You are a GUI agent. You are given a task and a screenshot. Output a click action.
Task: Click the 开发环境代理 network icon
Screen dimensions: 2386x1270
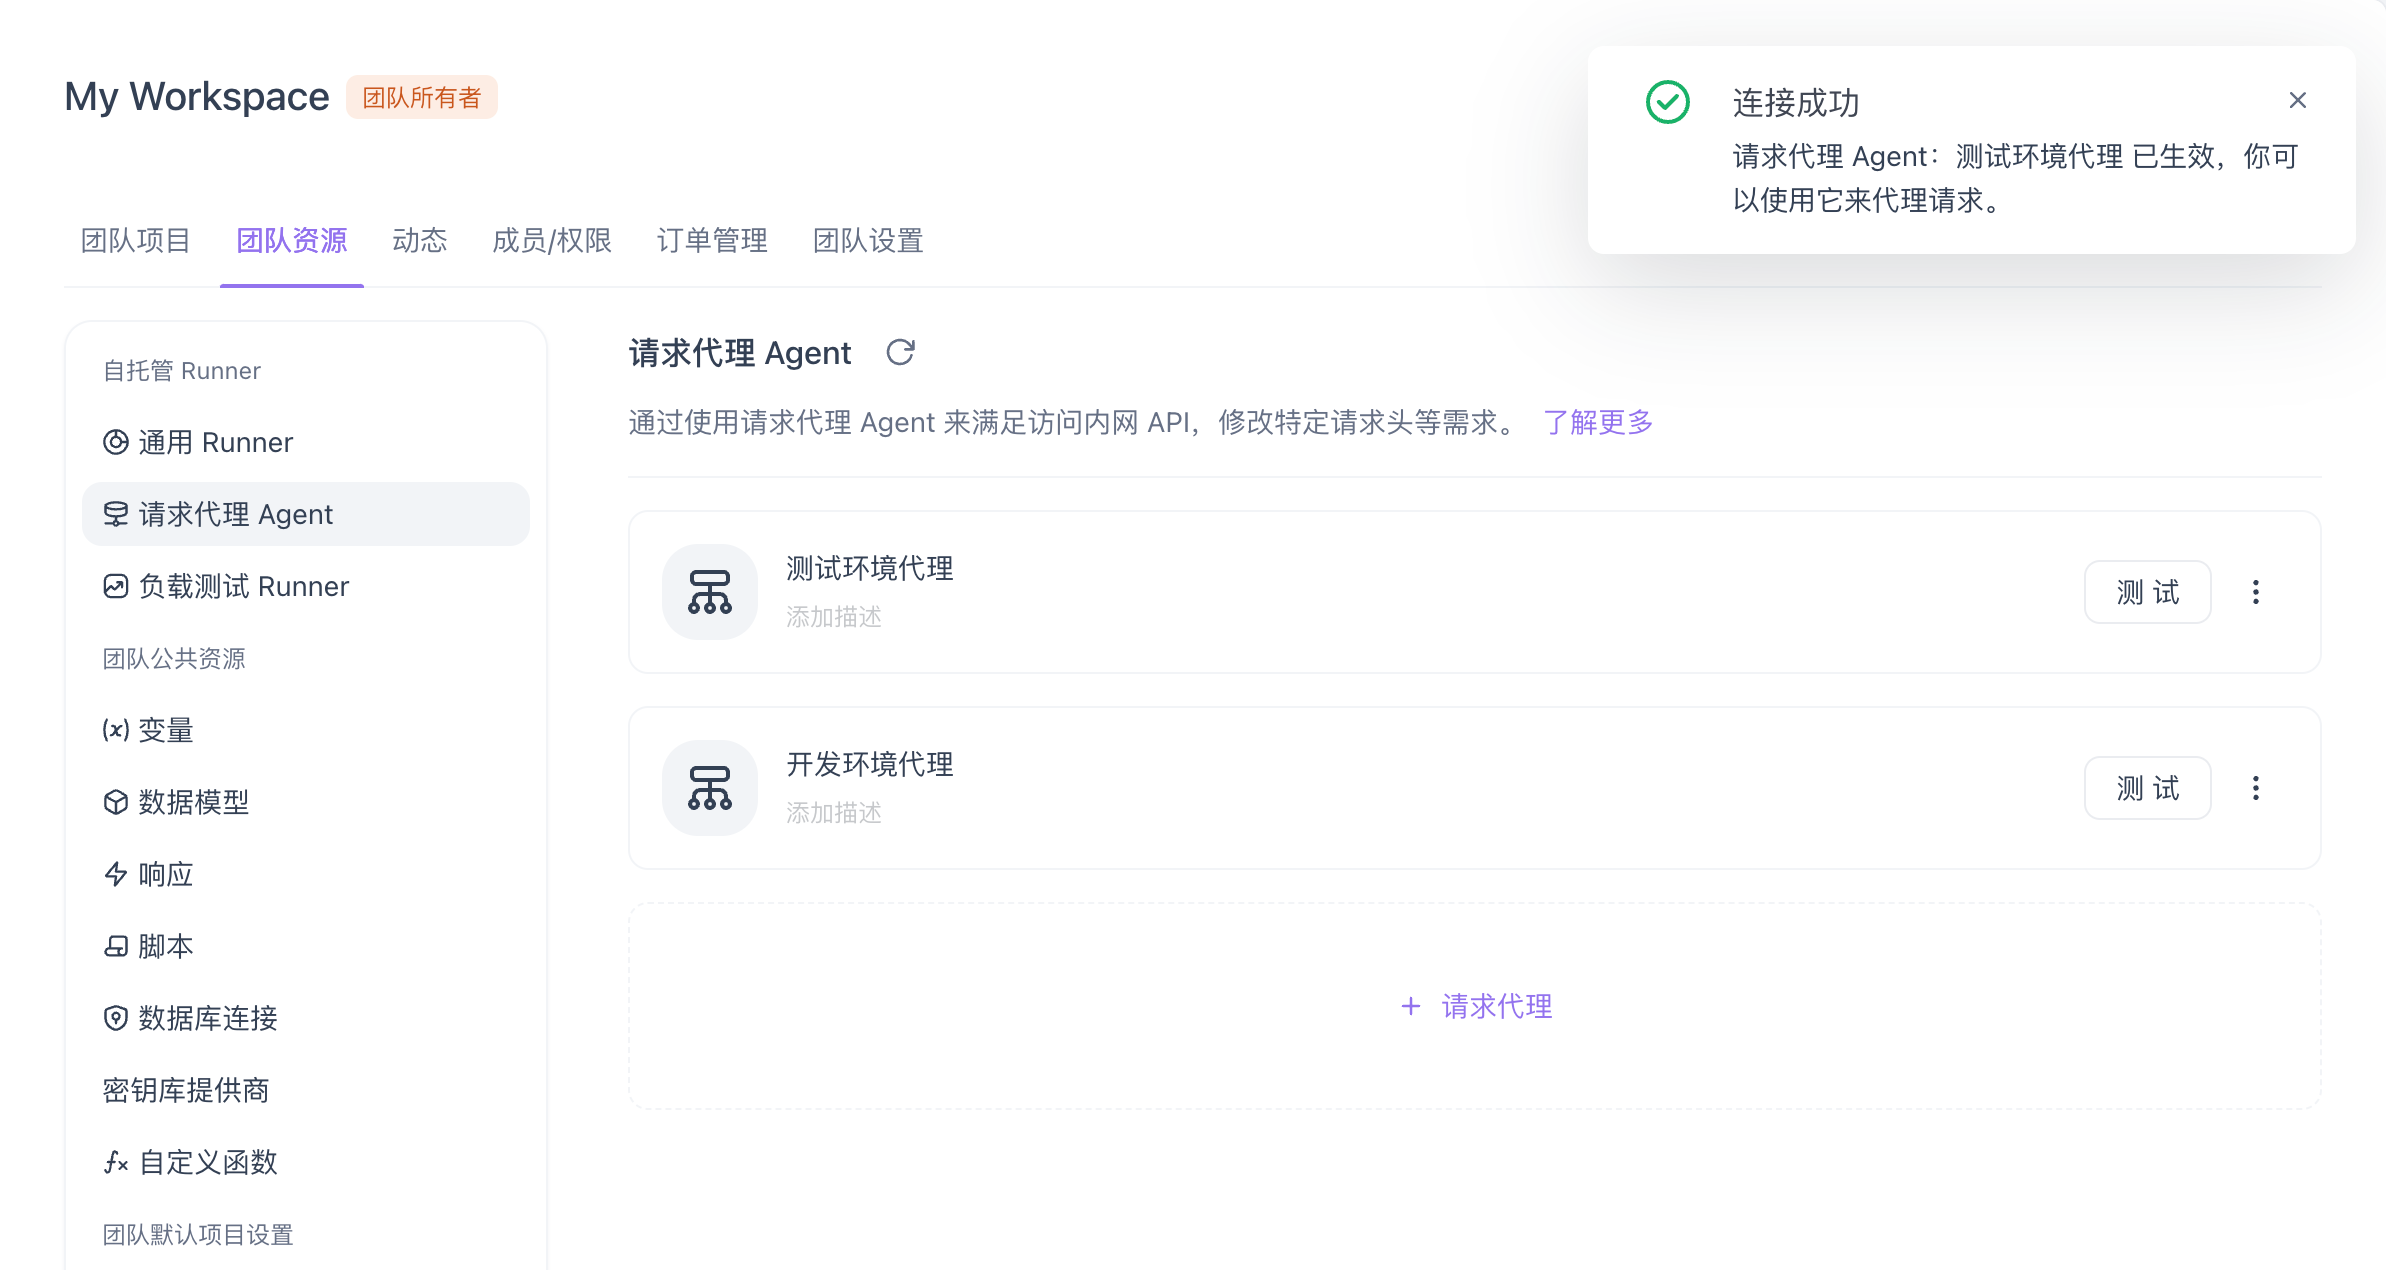coord(710,788)
